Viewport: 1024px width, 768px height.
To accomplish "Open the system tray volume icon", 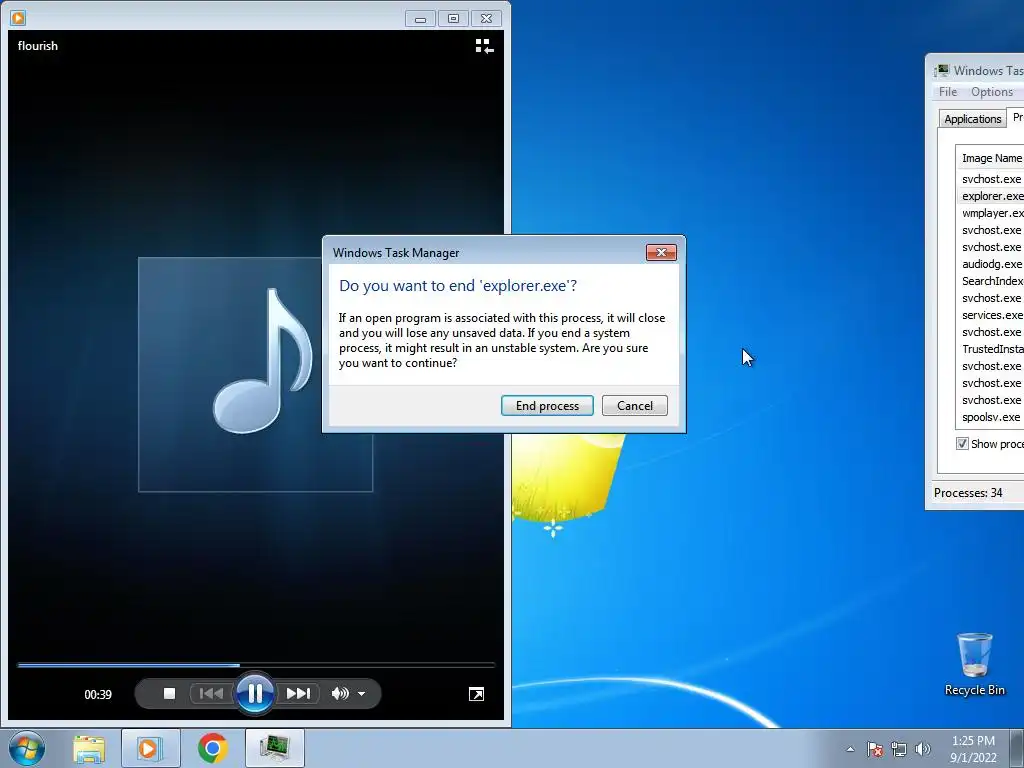I will [923, 749].
